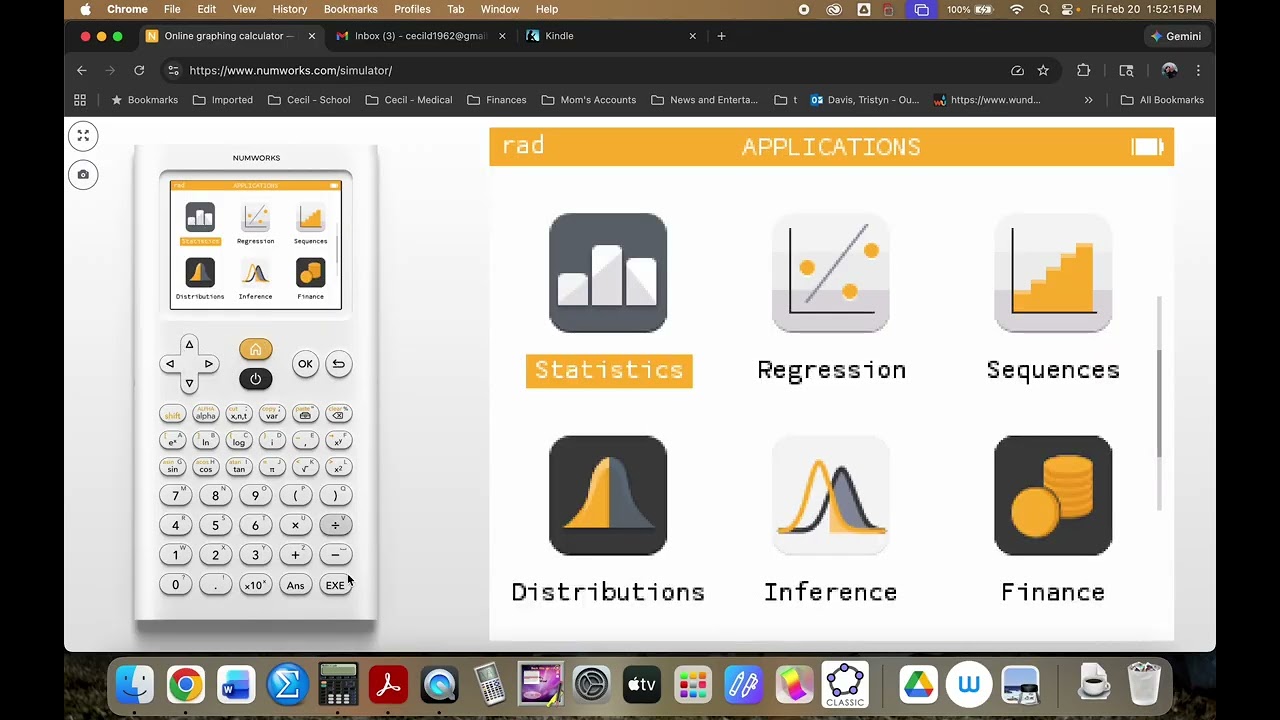Viewport: 1280px width, 720px height.
Task: Show more bookmarks with the double chevron
Action: (x=1088, y=100)
